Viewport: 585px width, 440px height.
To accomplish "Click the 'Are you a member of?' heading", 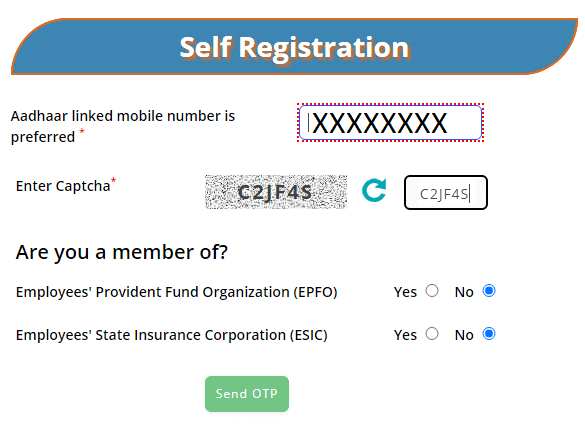I will [x=122, y=252].
